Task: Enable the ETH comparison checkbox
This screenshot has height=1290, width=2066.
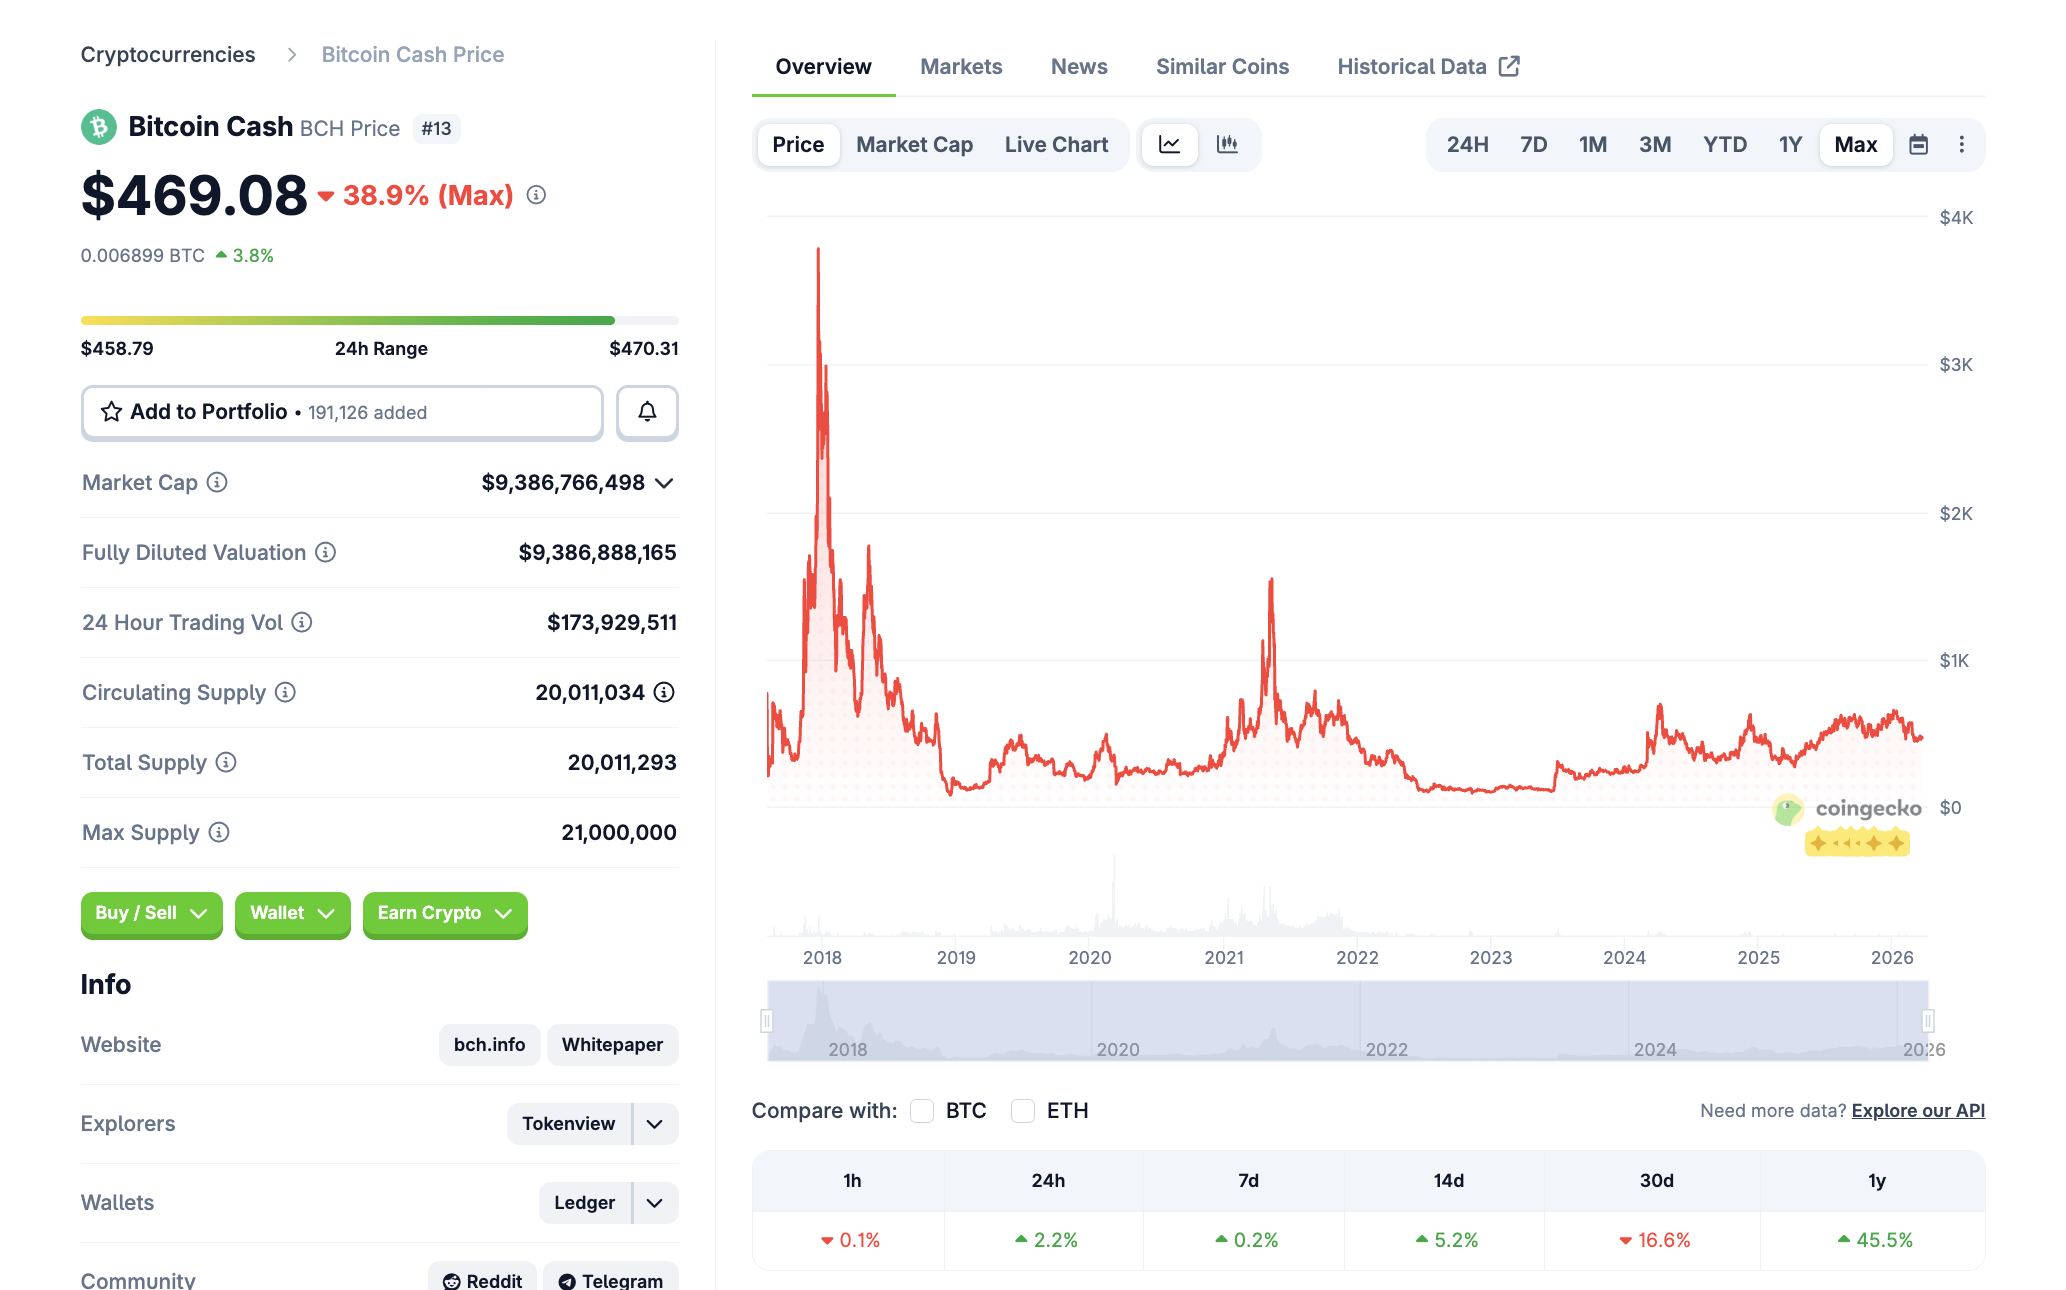Action: pyautogui.click(x=1023, y=1110)
